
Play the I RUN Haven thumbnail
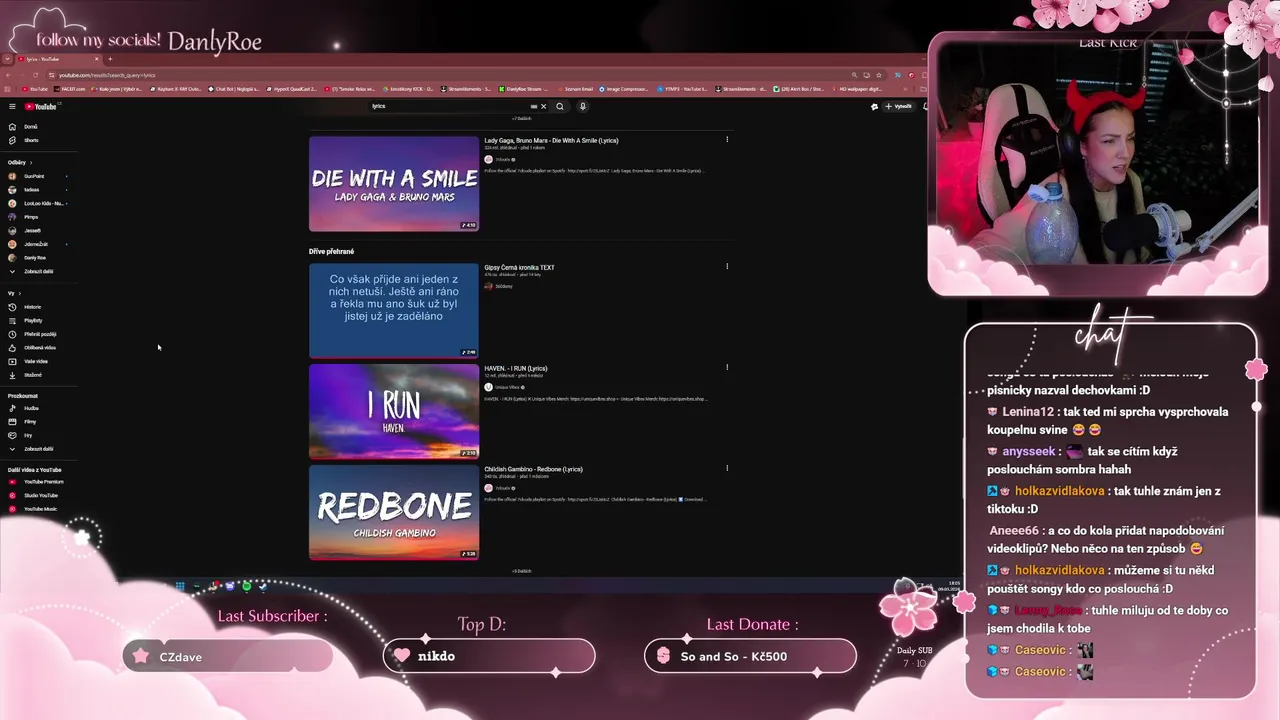pyautogui.click(x=394, y=411)
